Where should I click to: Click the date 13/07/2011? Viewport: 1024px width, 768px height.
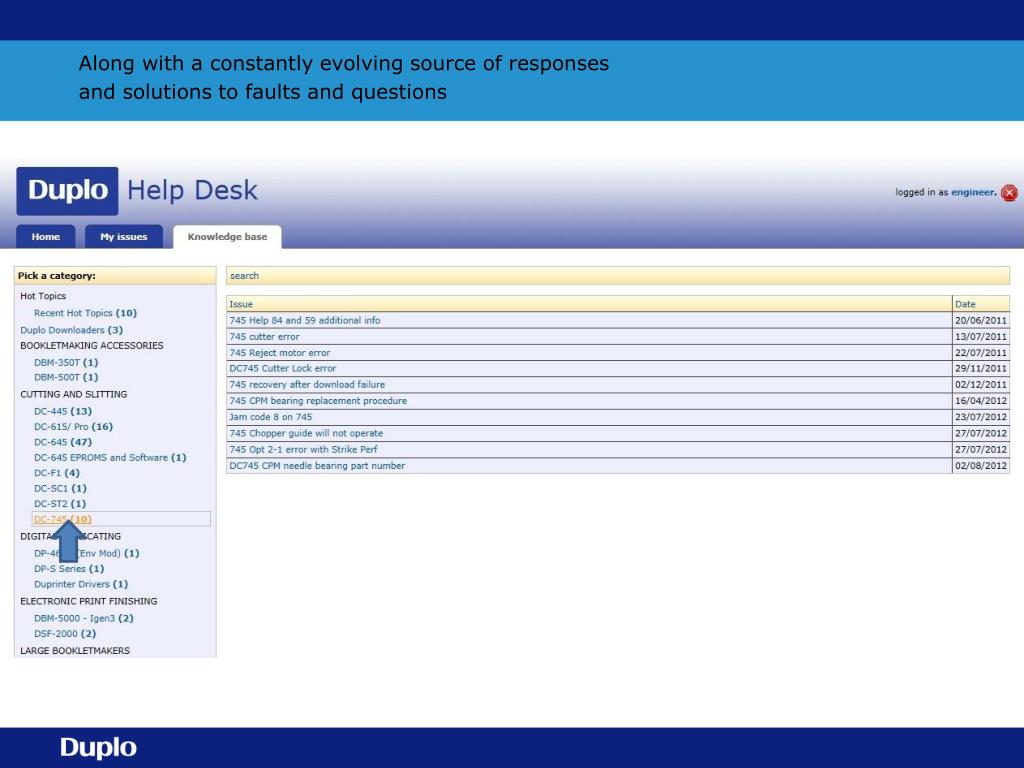[981, 336]
